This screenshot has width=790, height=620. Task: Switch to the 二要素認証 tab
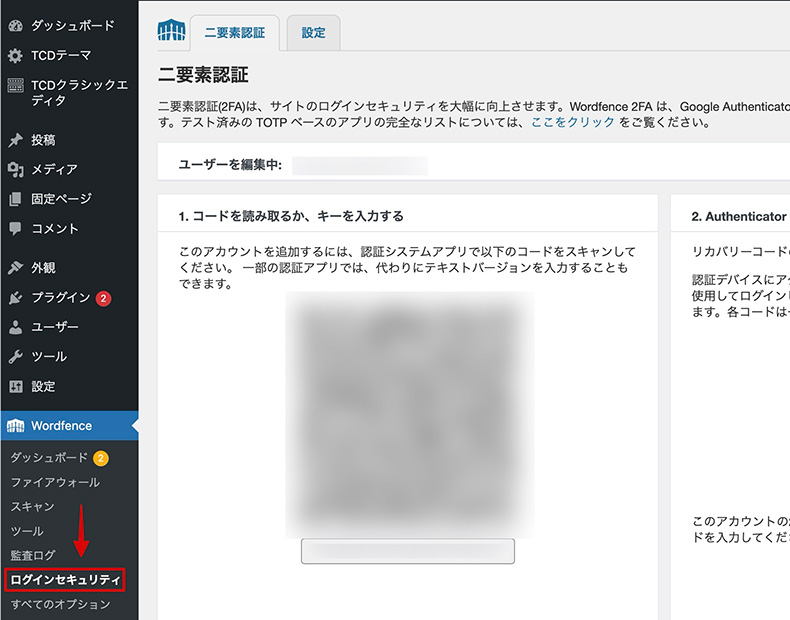pyautogui.click(x=235, y=33)
